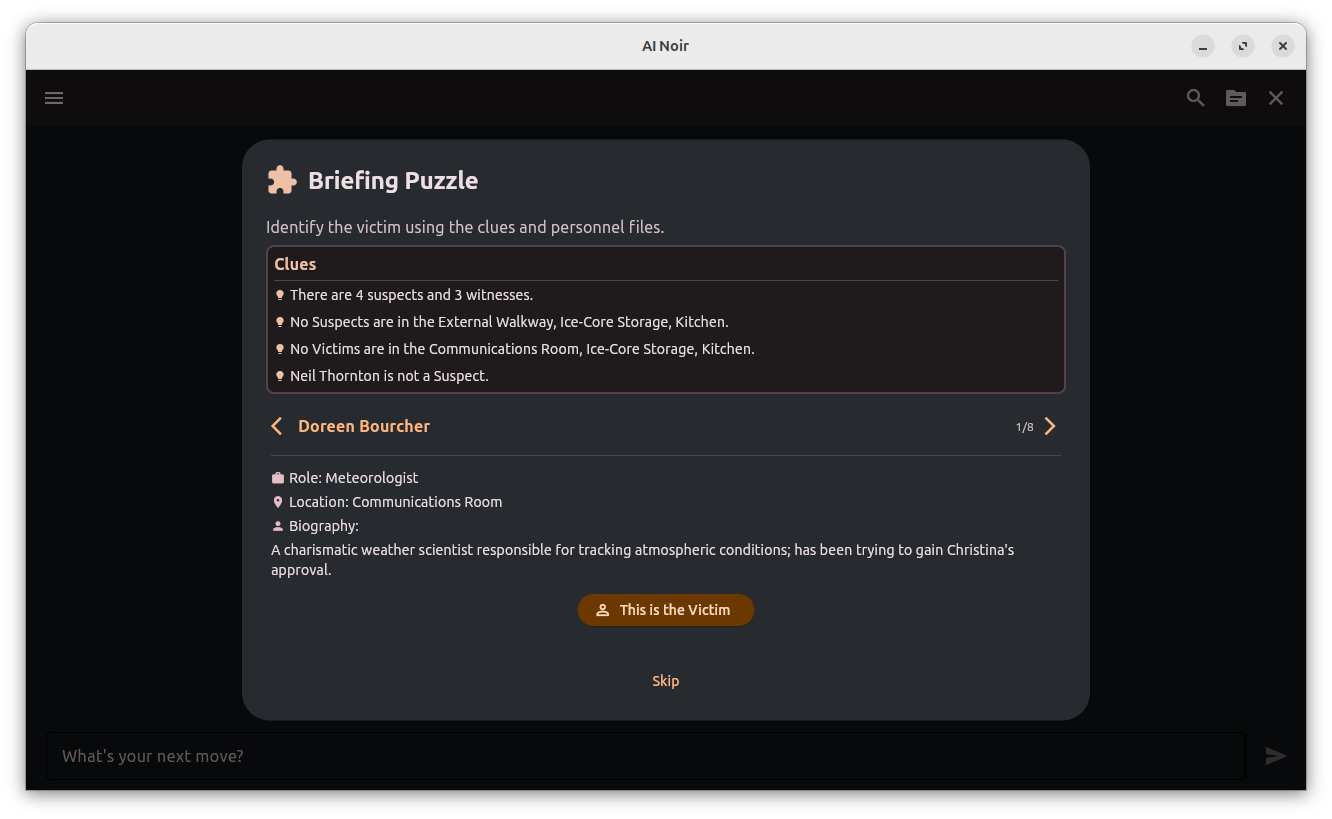This screenshot has width=1332, height=819.
Task: Restore the AI Noir window size
Action: [1242, 46]
